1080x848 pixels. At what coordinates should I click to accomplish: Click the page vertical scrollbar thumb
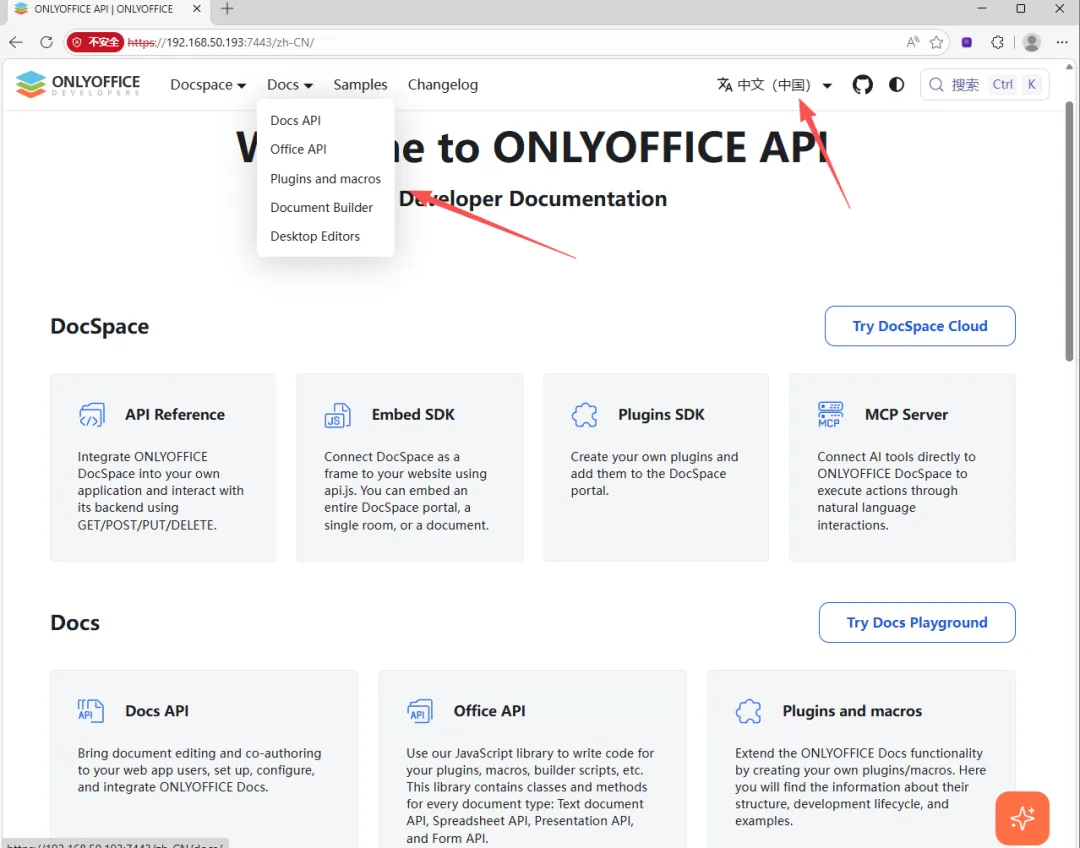pyautogui.click(x=1069, y=231)
